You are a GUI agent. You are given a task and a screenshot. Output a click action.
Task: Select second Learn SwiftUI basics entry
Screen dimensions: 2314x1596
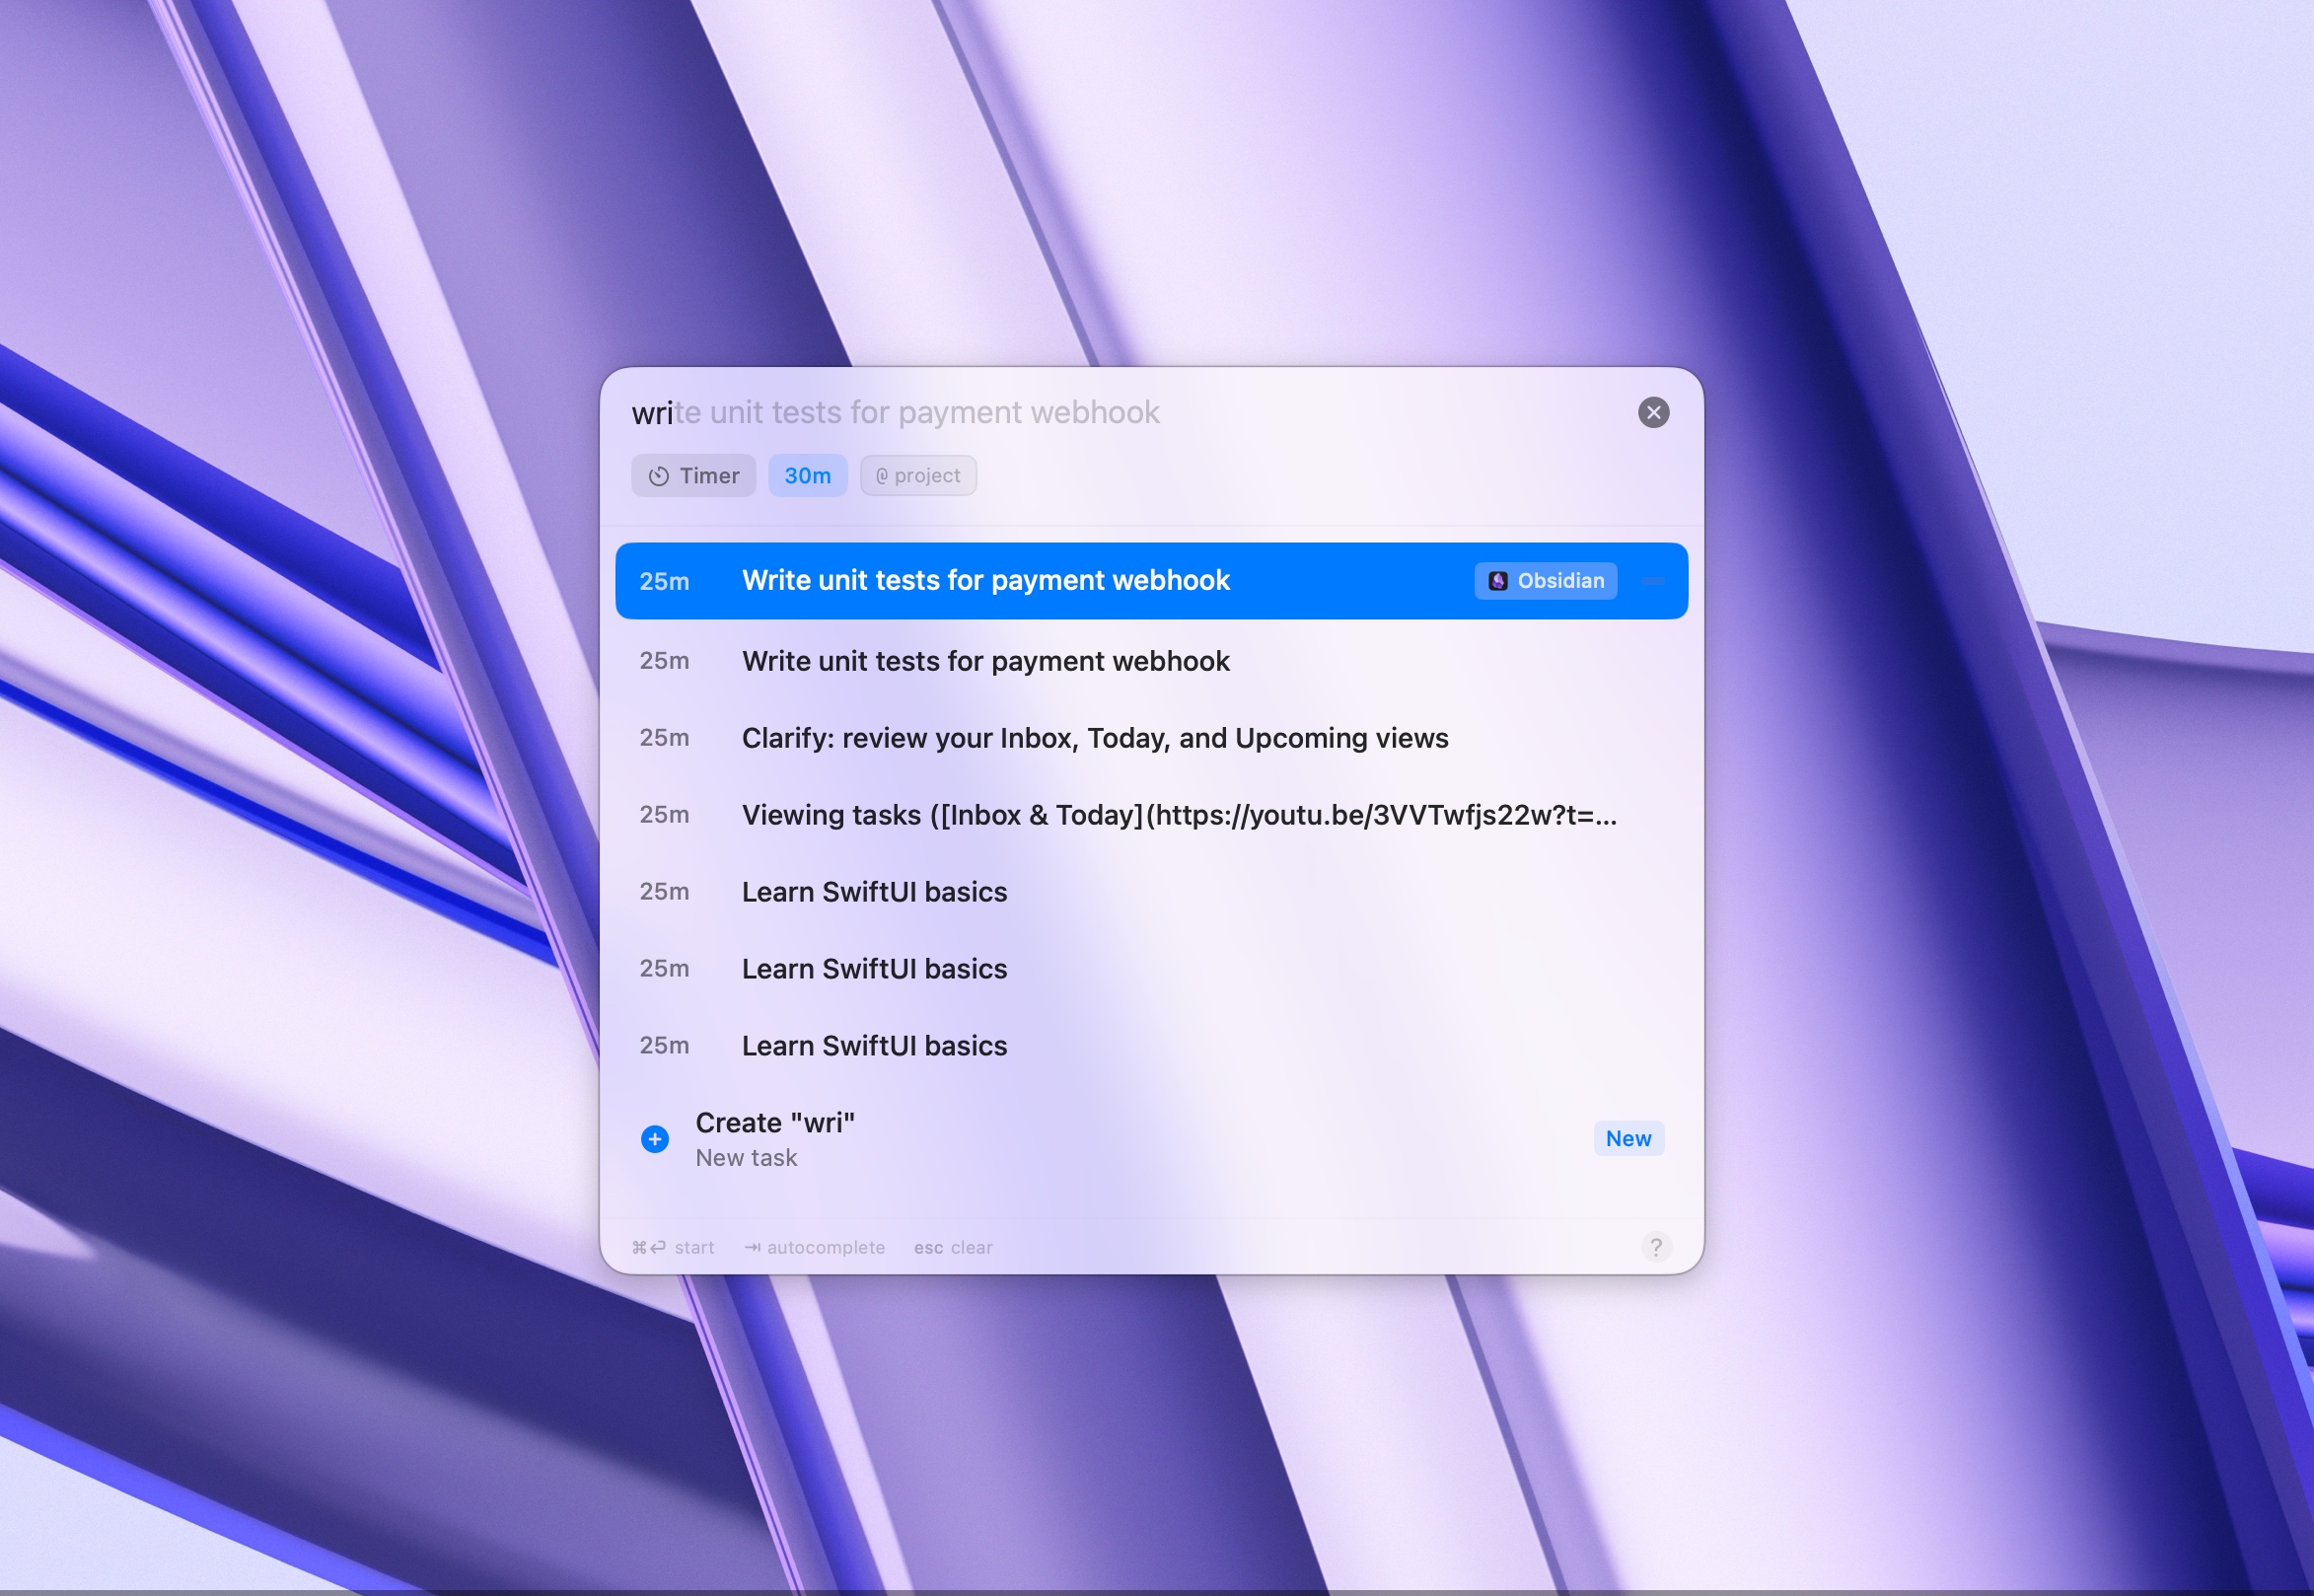[874, 969]
